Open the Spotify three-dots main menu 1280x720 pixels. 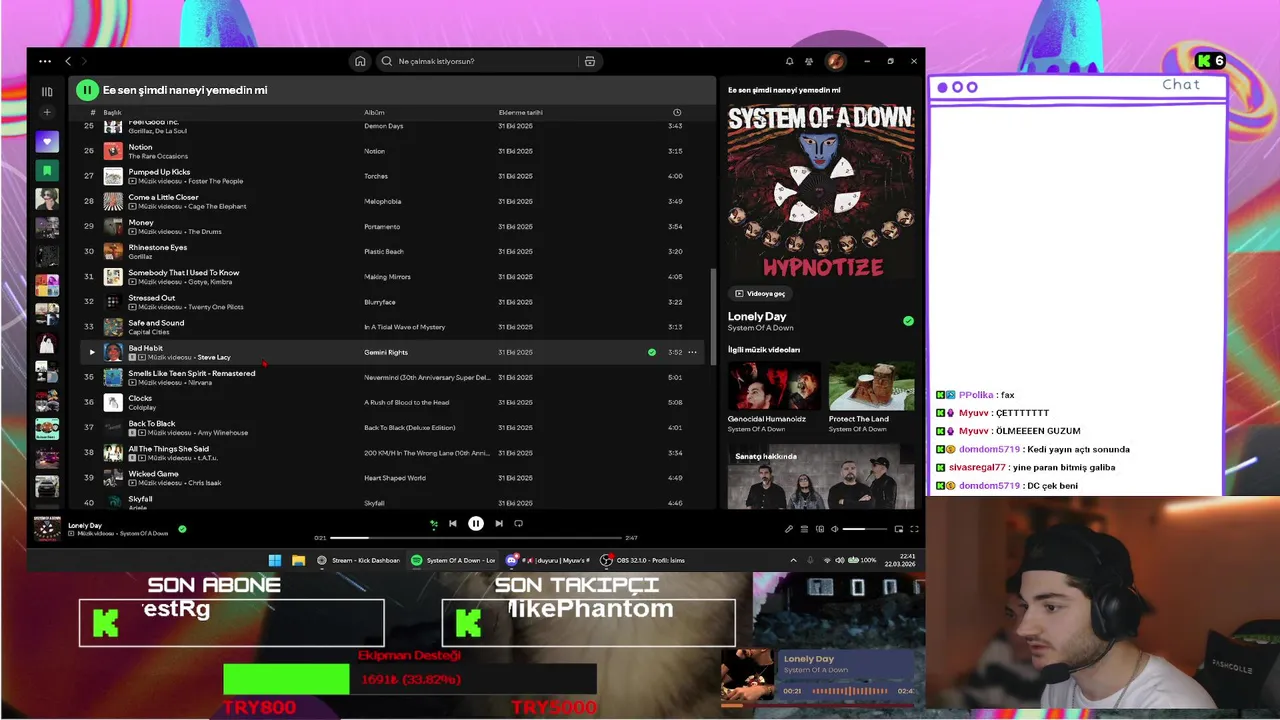[45, 61]
